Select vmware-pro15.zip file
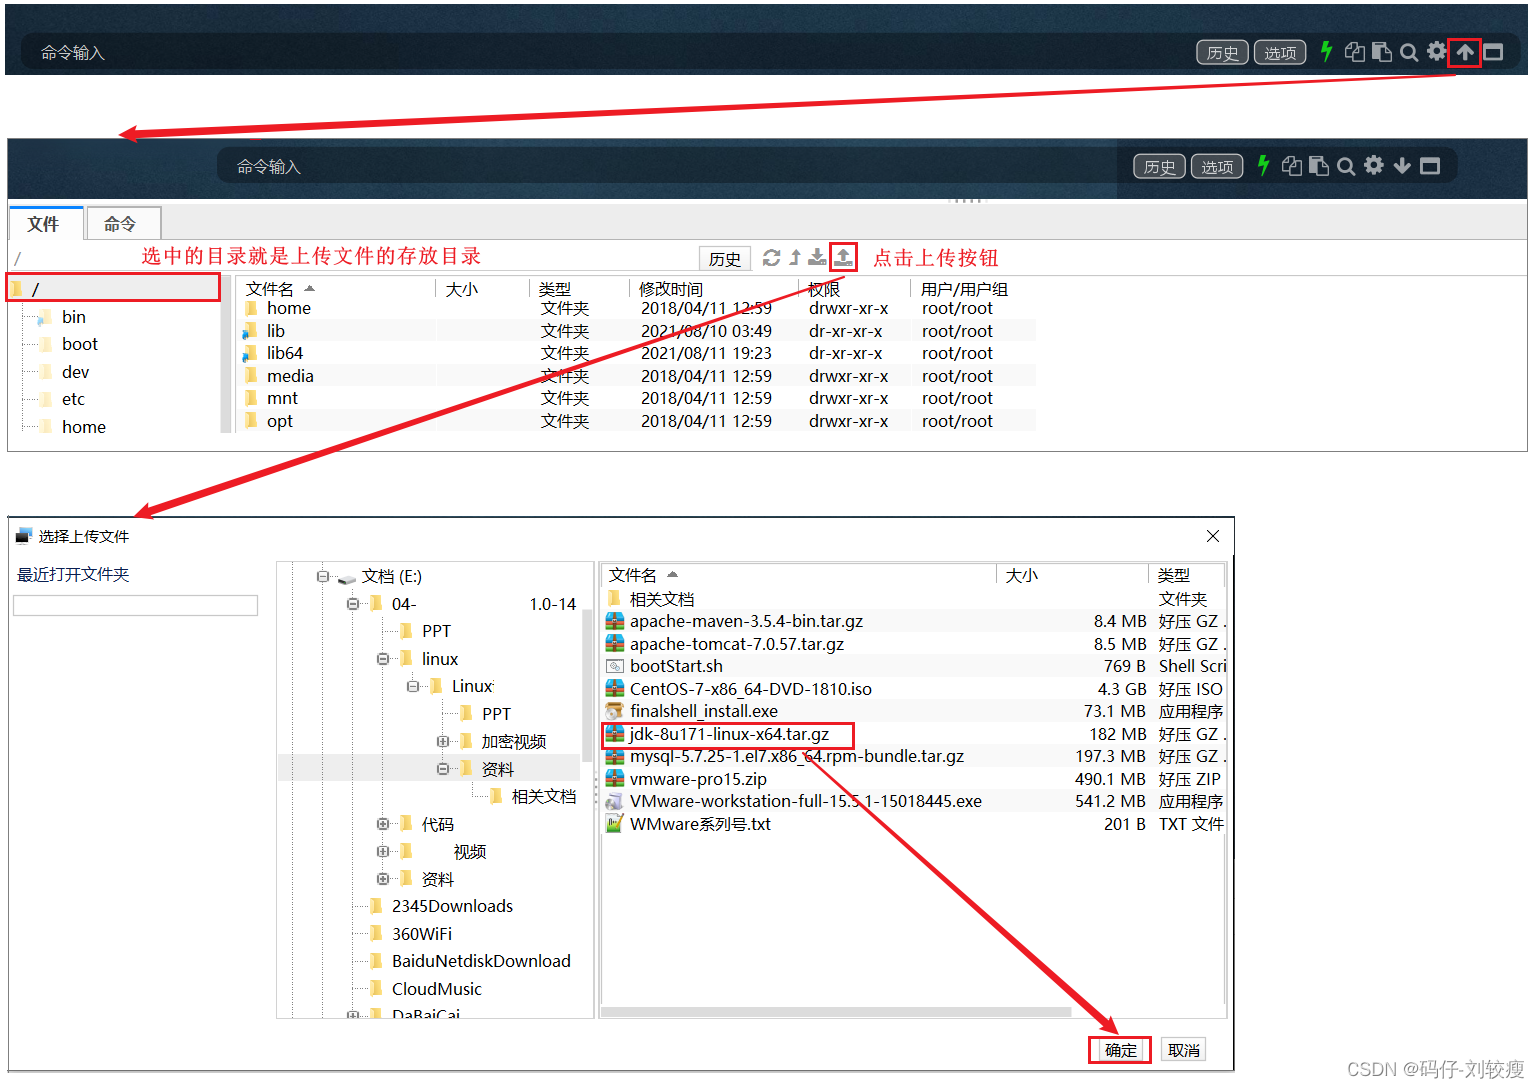 [x=698, y=779]
